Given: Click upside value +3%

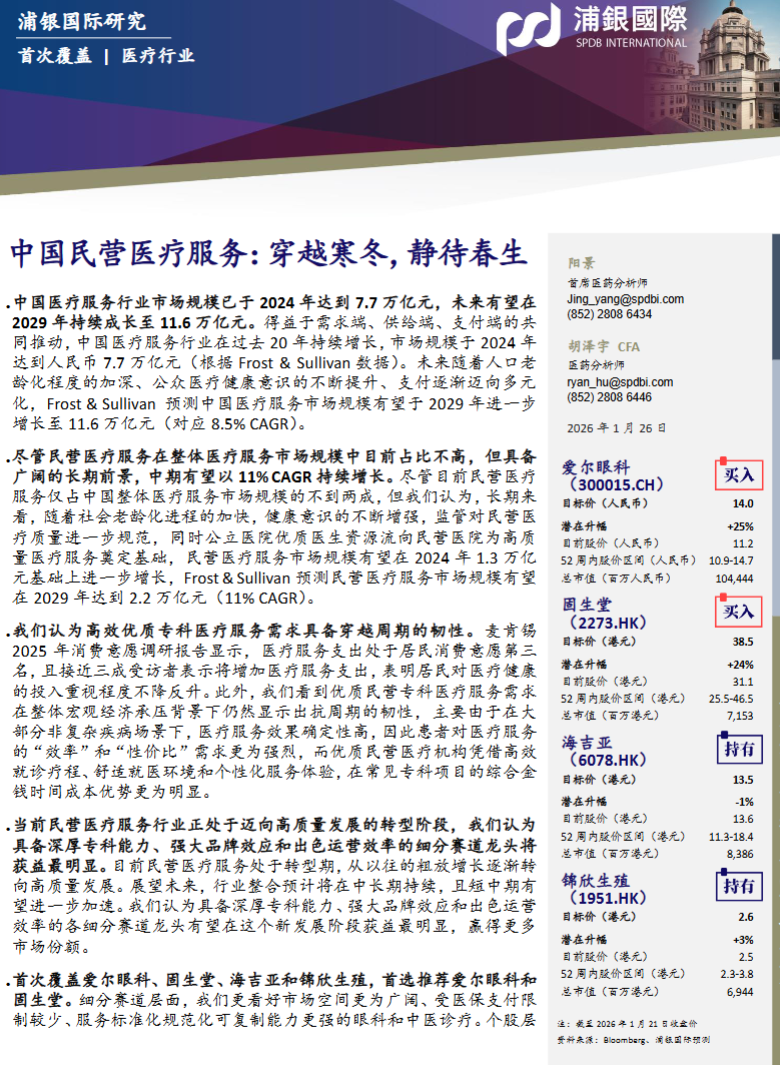Looking at the screenshot, I should click(x=743, y=939).
